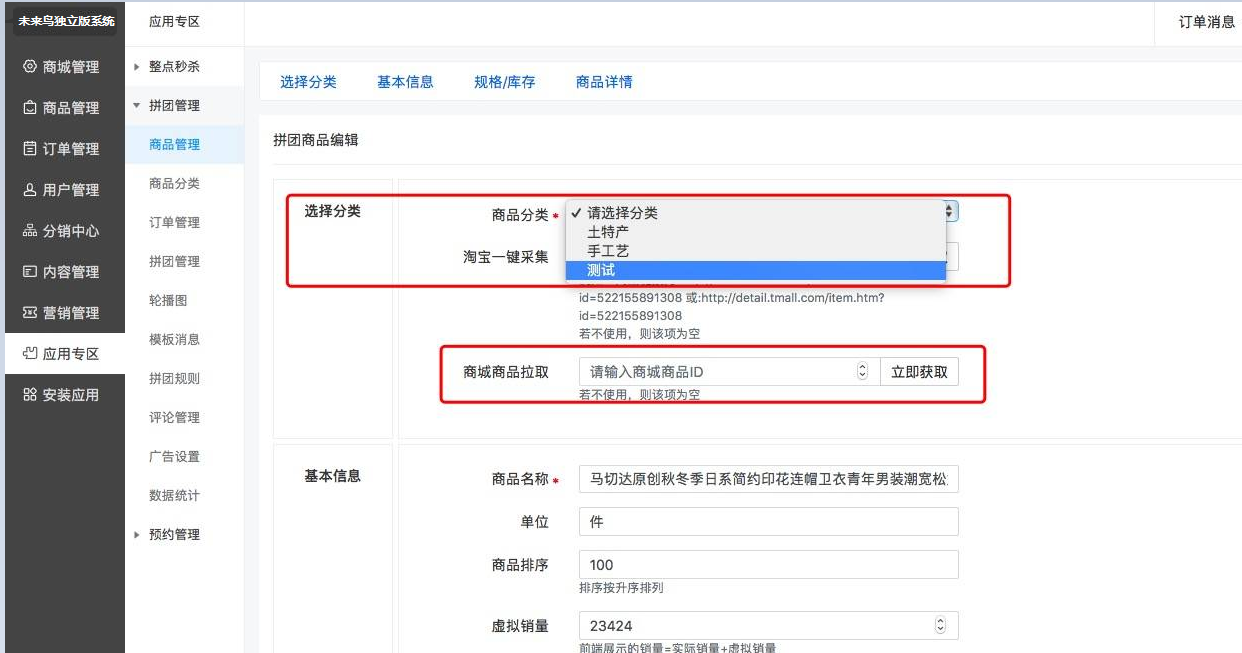Viewport: 1242px width, 653px height.
Task: Click the 分销中心 hierarchy icon
Action: point(30,231)
